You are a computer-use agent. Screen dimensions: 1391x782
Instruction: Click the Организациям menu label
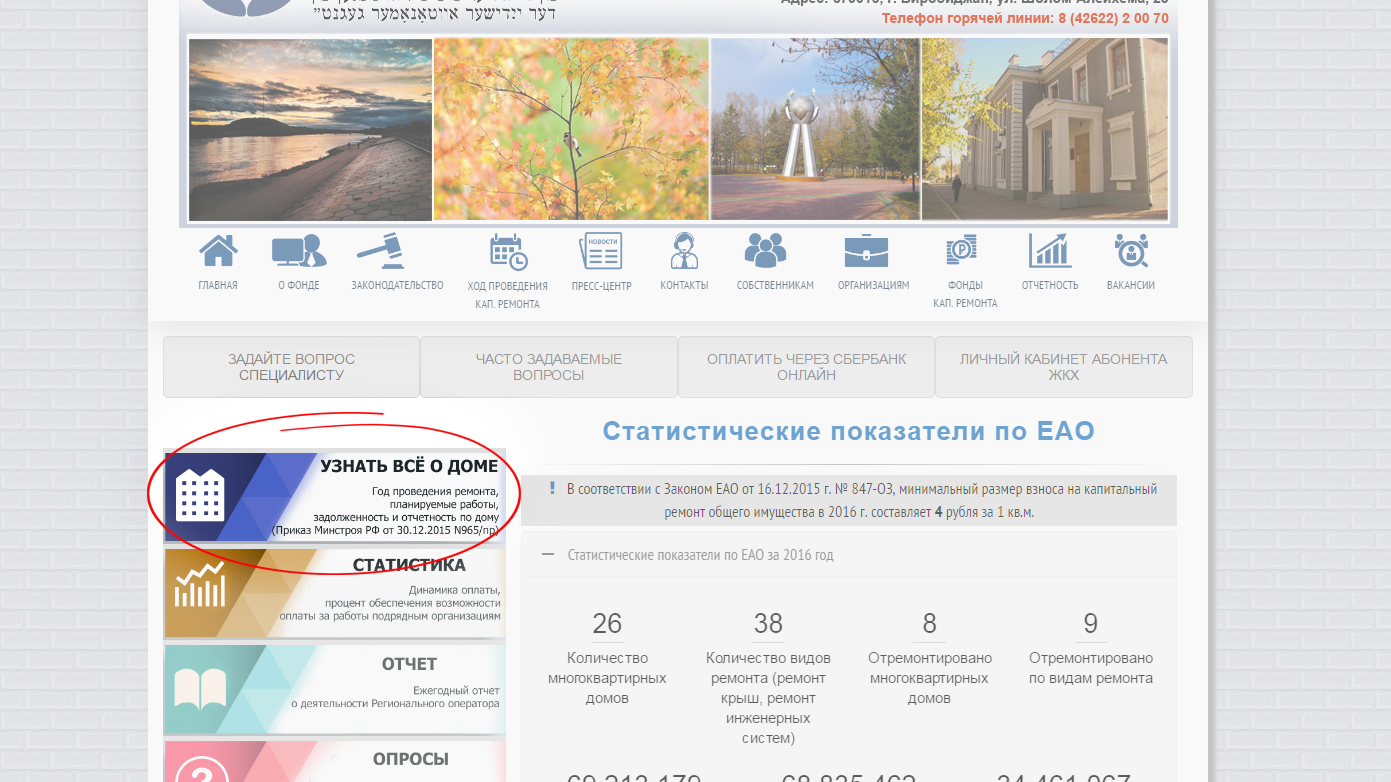tap(874, 285)
